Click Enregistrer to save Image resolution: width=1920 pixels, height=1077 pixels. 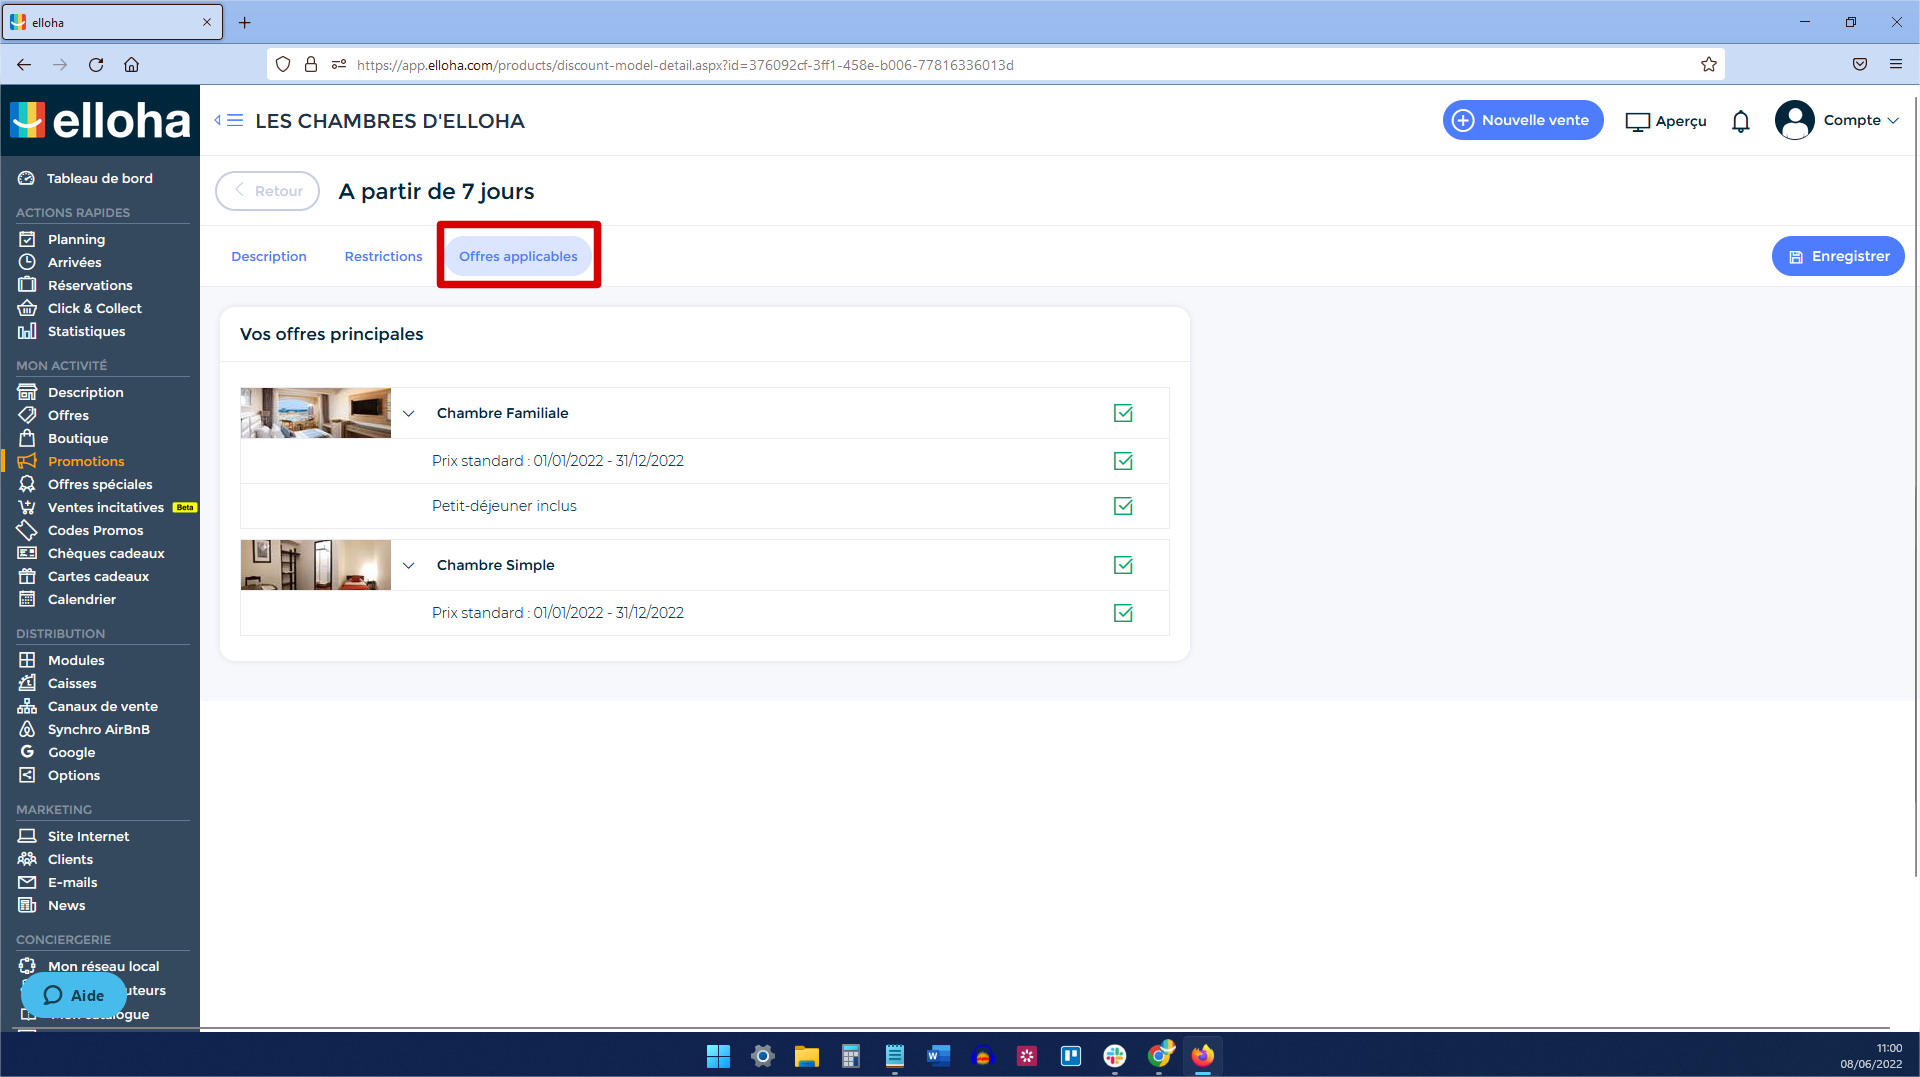[x=1838, y=256]
